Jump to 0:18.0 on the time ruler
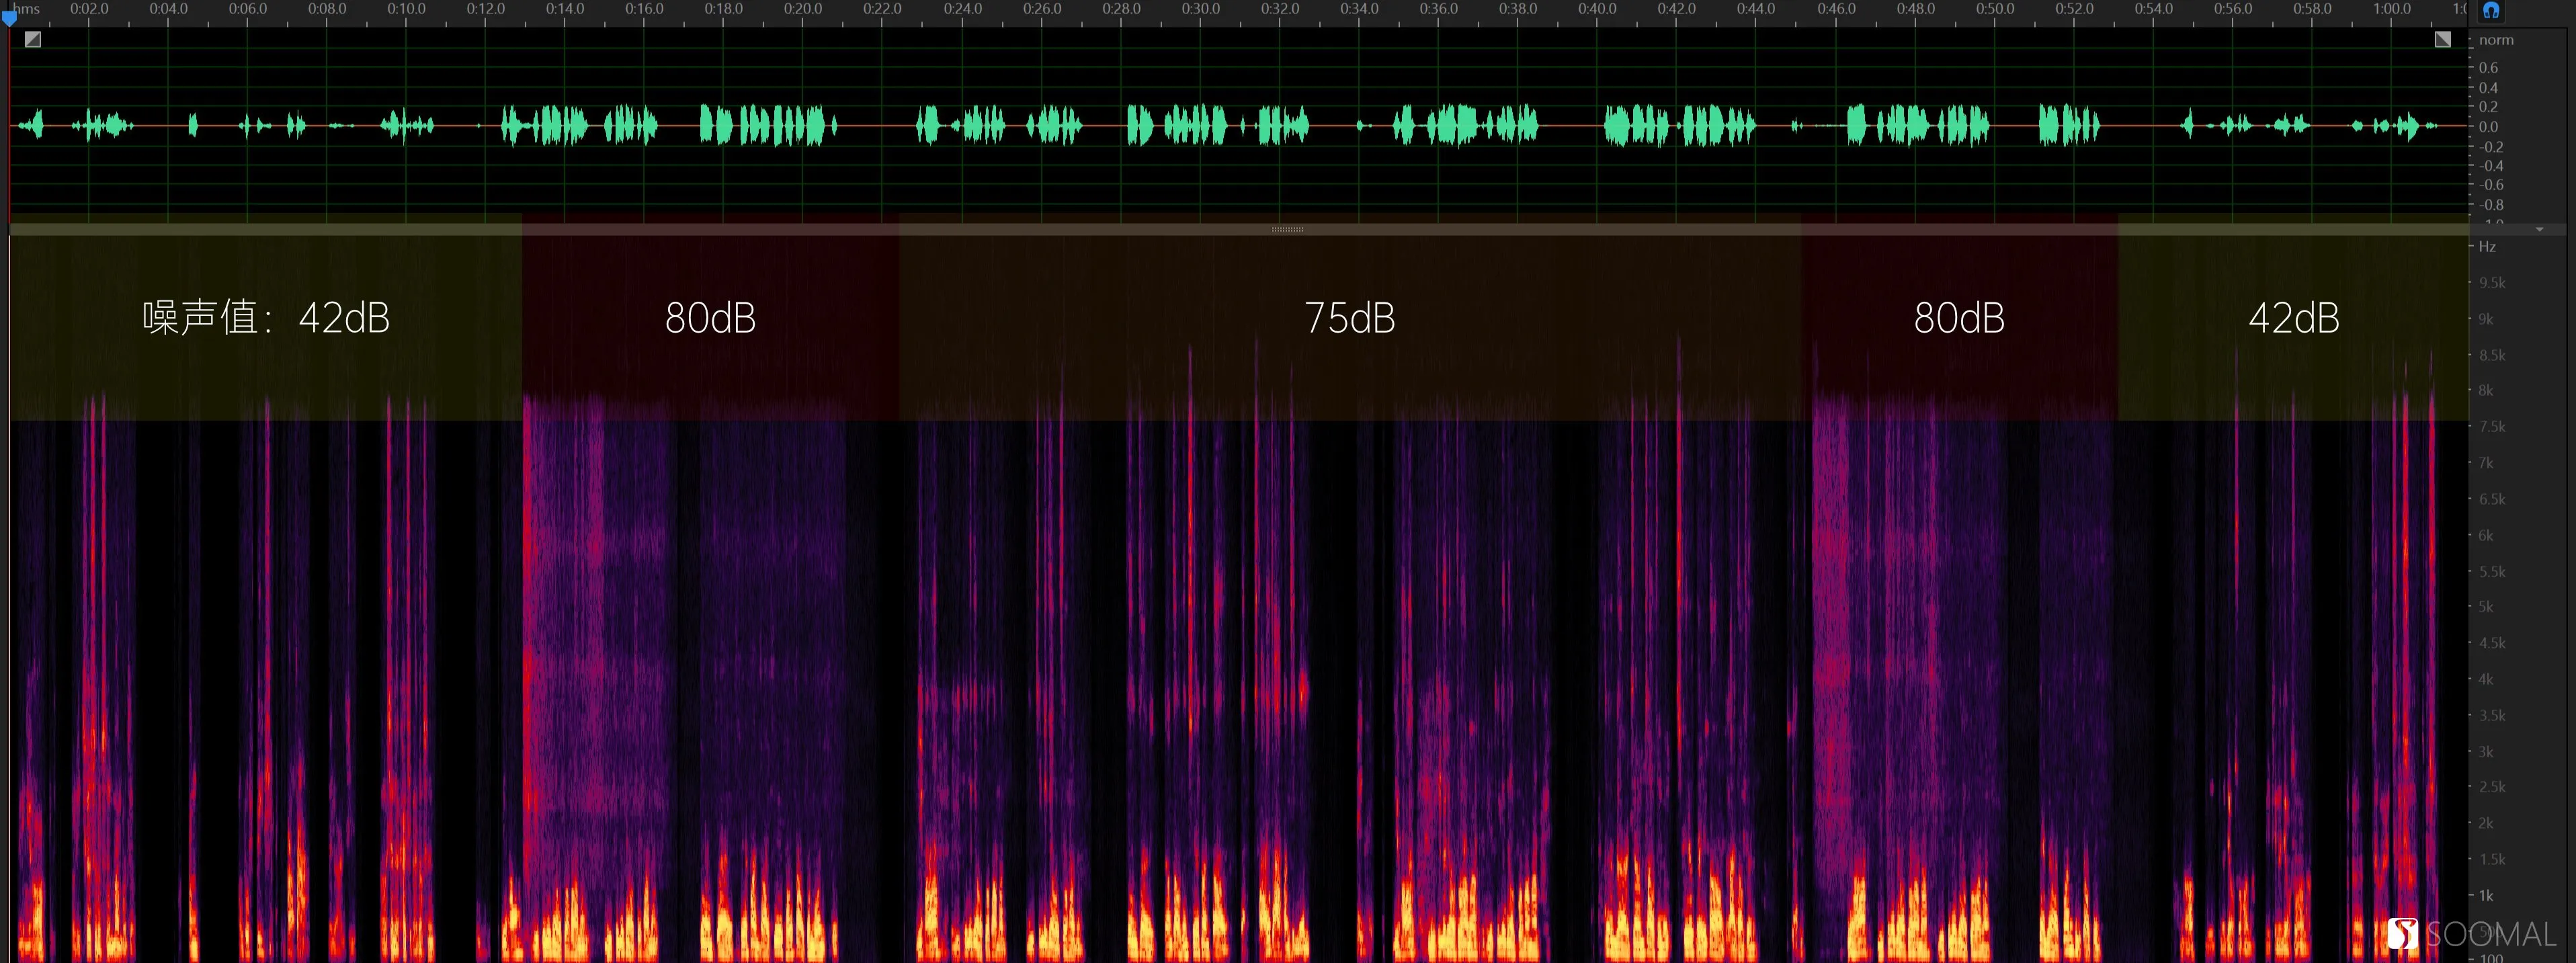This screenshot has height=963, width=2576. (724, 9)
